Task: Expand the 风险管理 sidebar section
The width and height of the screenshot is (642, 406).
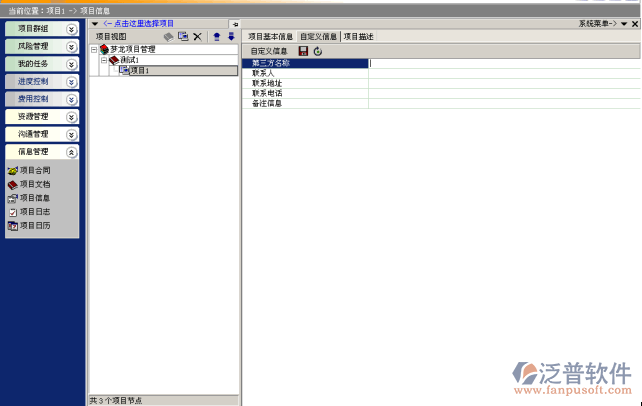Action: [72, 47]
